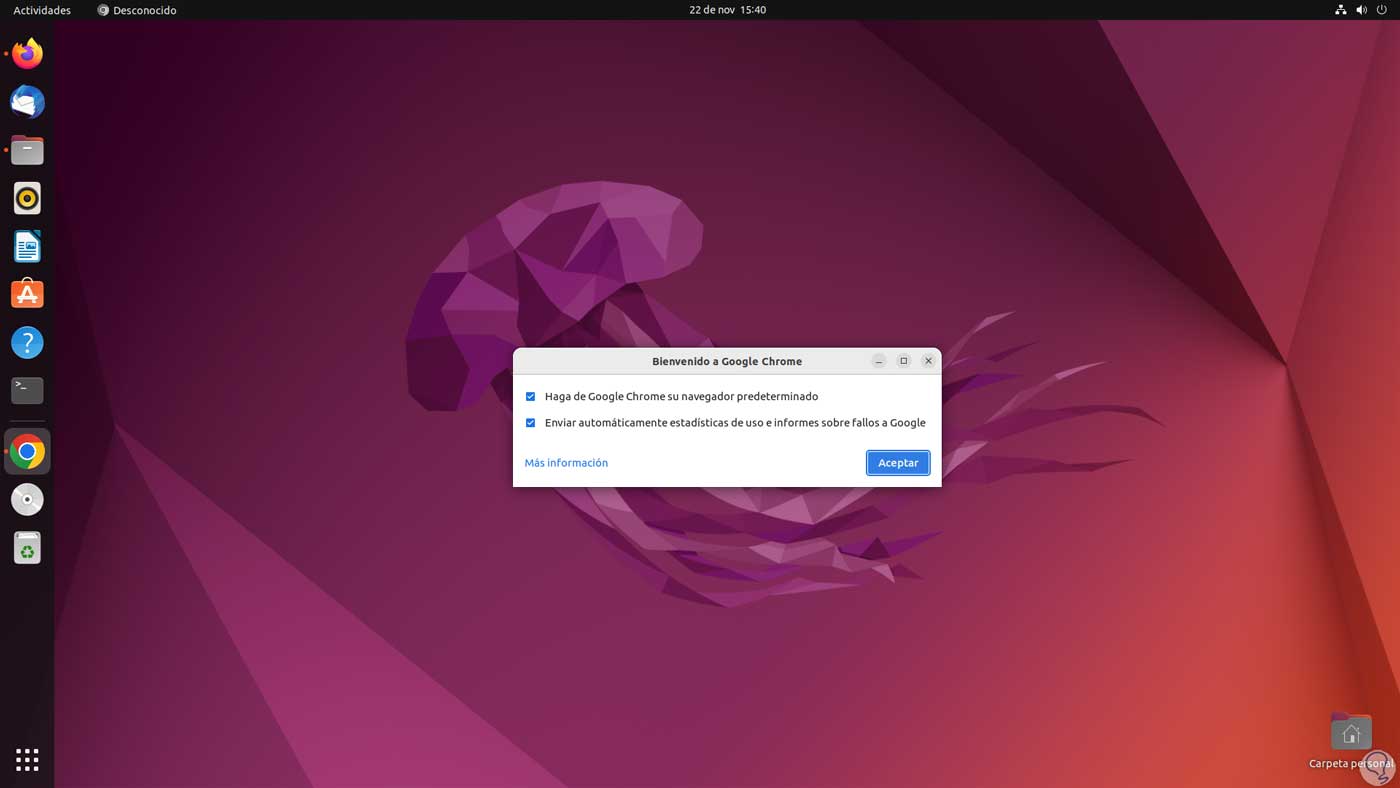The height and width of the screenshot is (788, 1400).
Task: Open the Trash from the dock
Action: coord(27,547)
